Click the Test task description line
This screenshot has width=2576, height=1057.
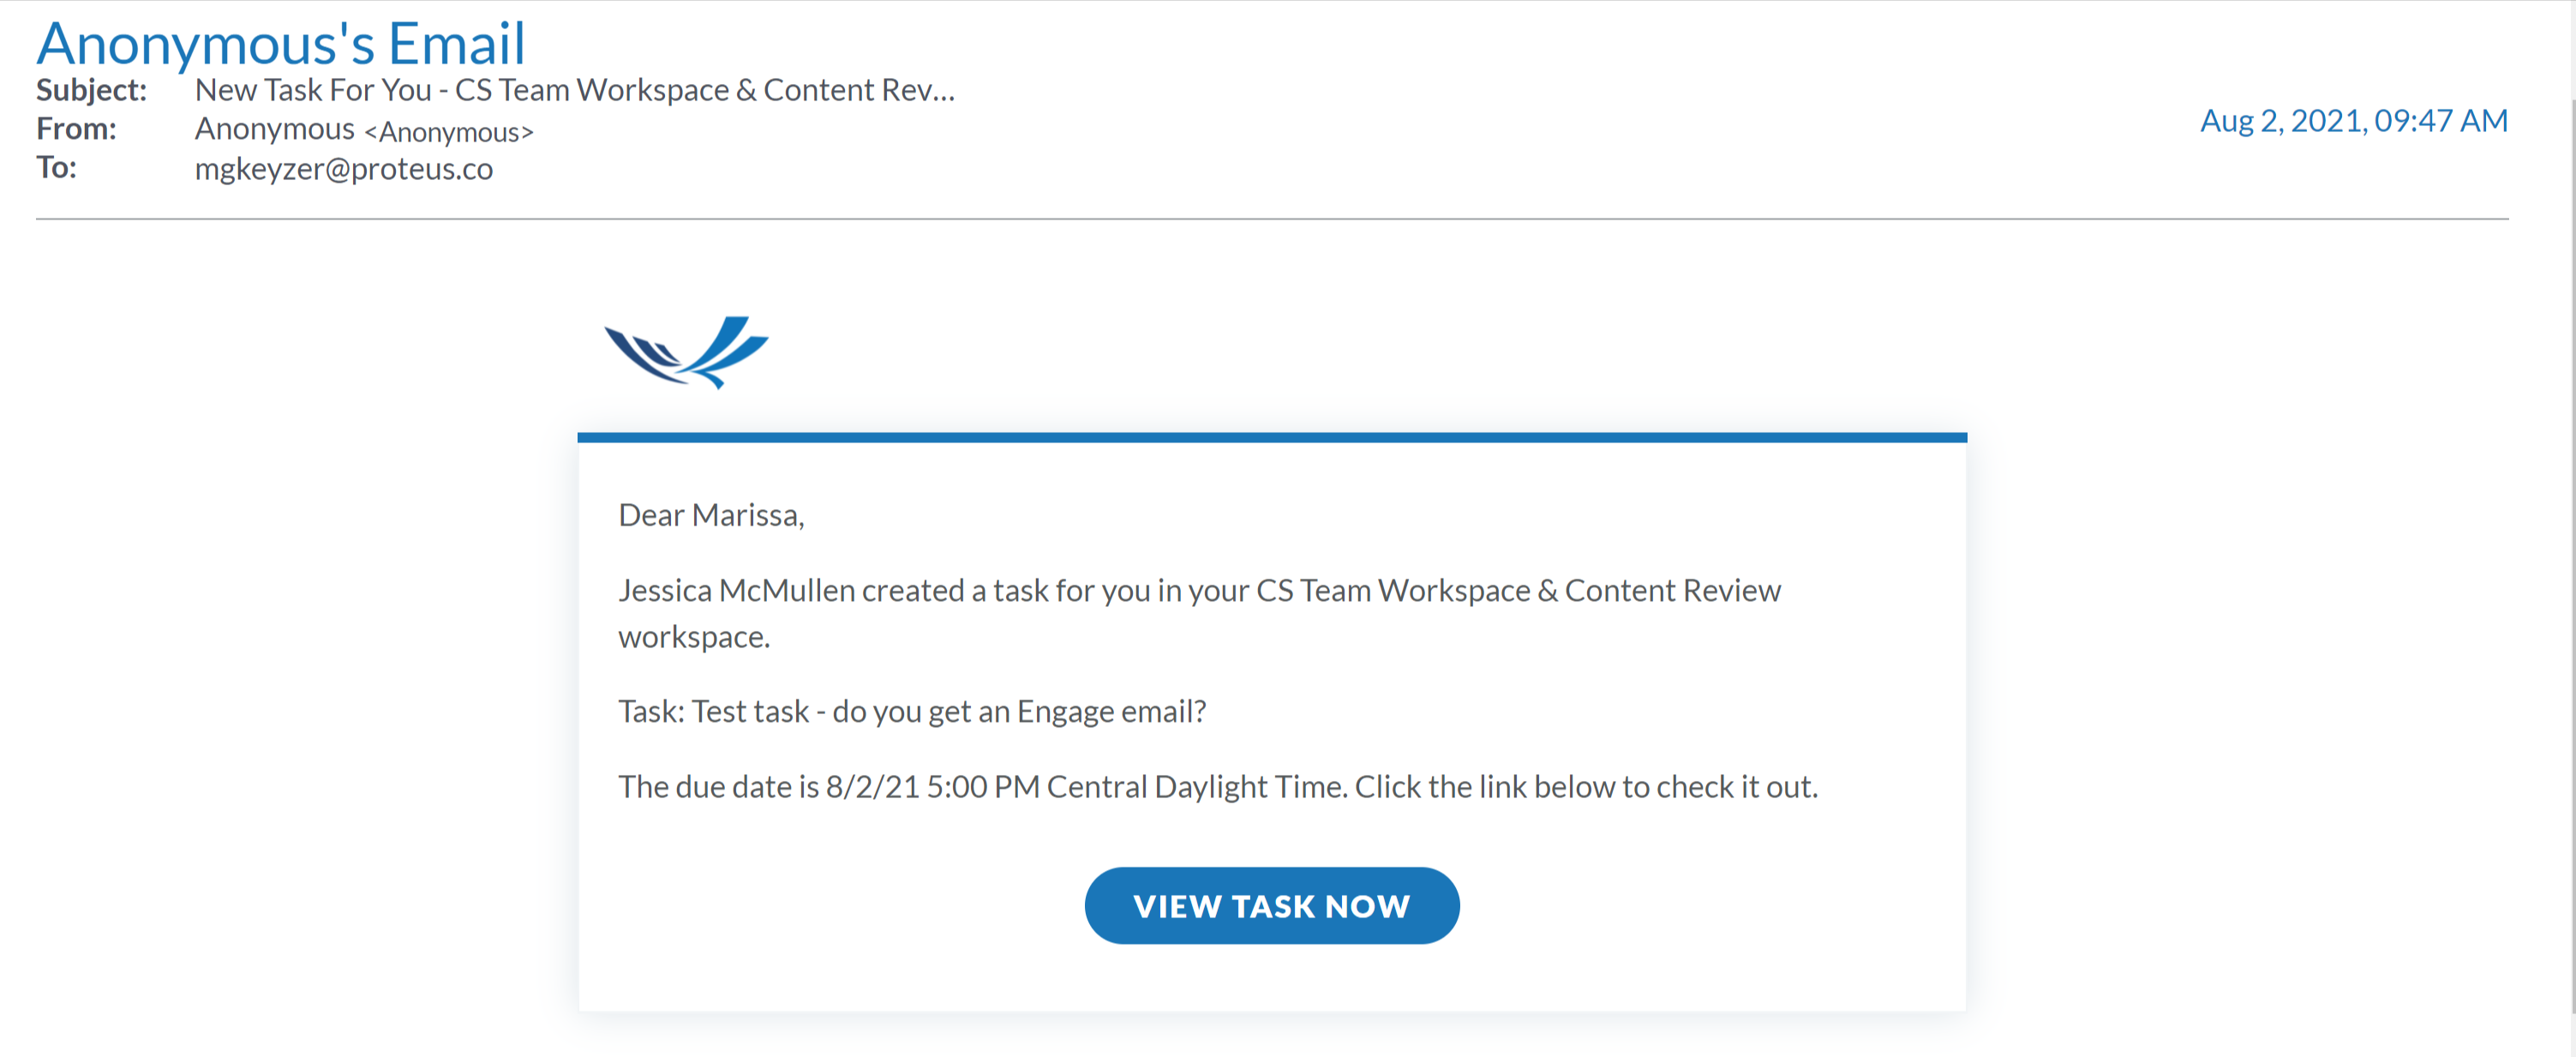(911, 711)
